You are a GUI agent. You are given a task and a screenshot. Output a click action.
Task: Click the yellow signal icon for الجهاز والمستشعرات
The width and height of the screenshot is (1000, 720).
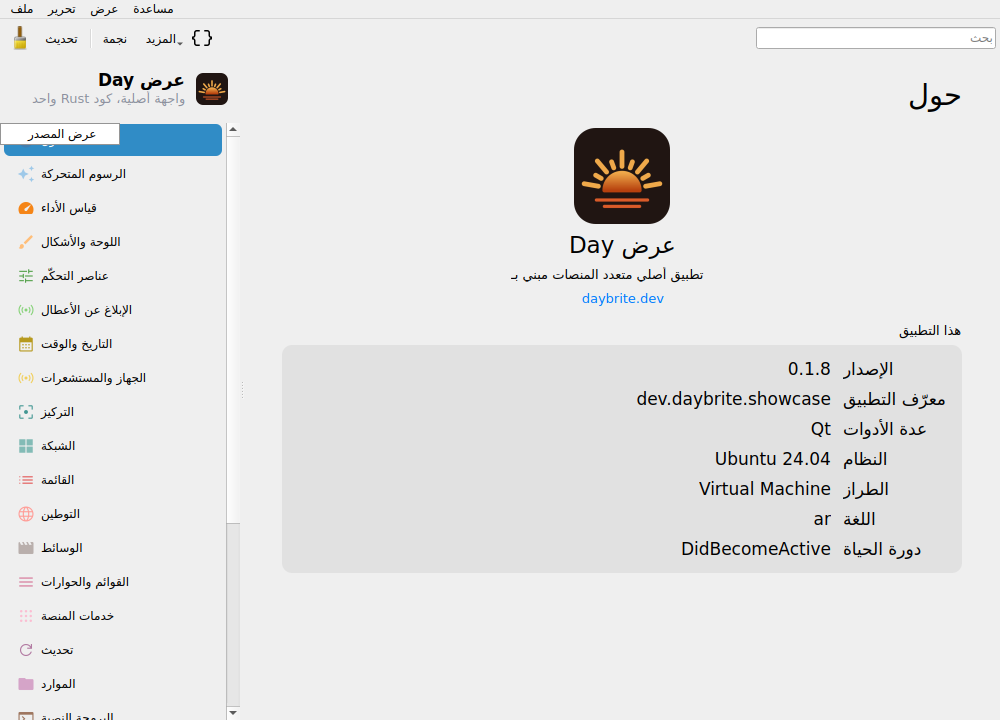26,378
